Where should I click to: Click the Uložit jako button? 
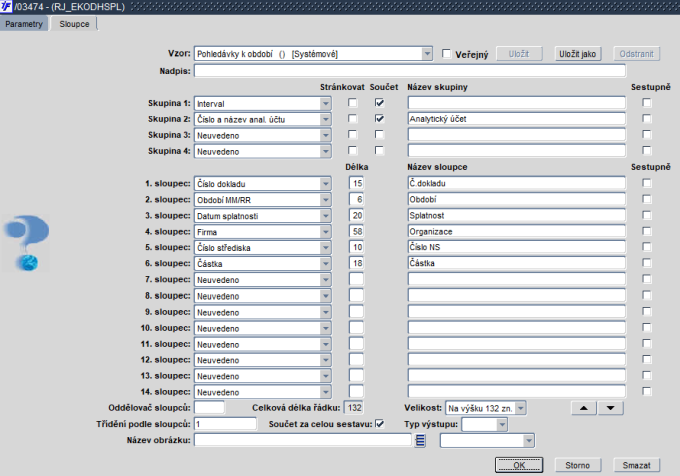coord(578,54)
